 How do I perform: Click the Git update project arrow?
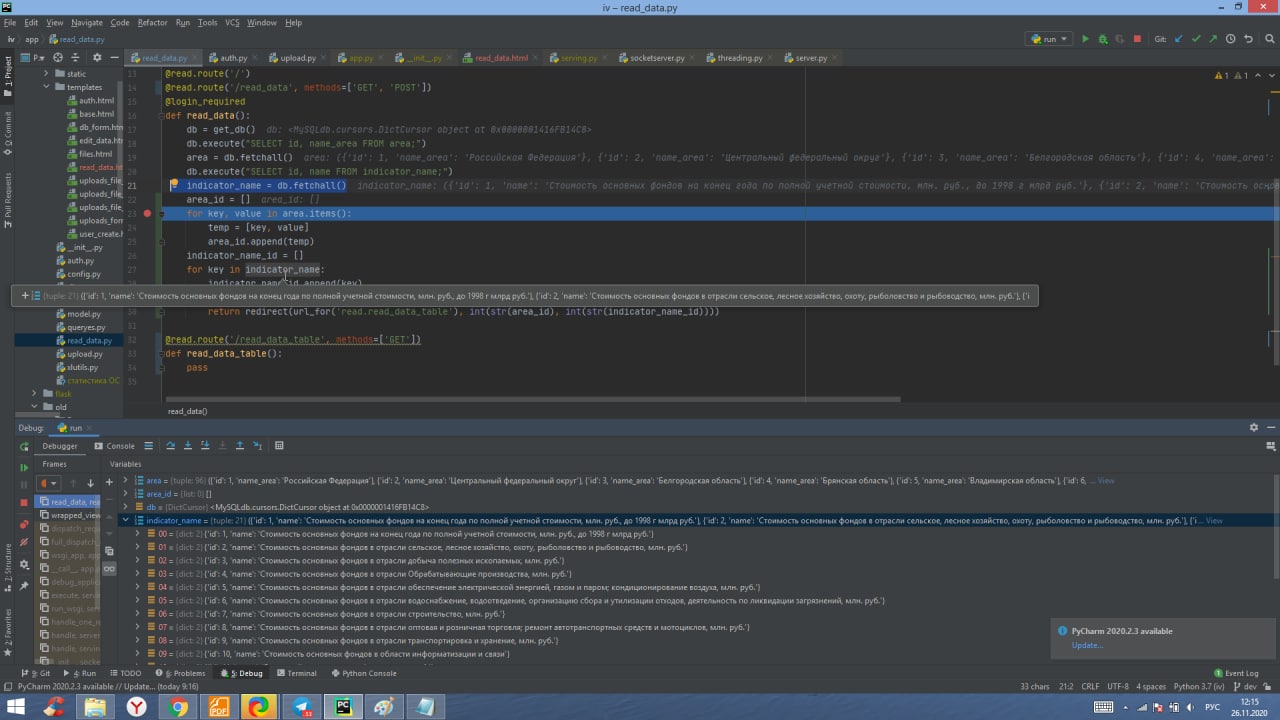tap(1179, 39)
